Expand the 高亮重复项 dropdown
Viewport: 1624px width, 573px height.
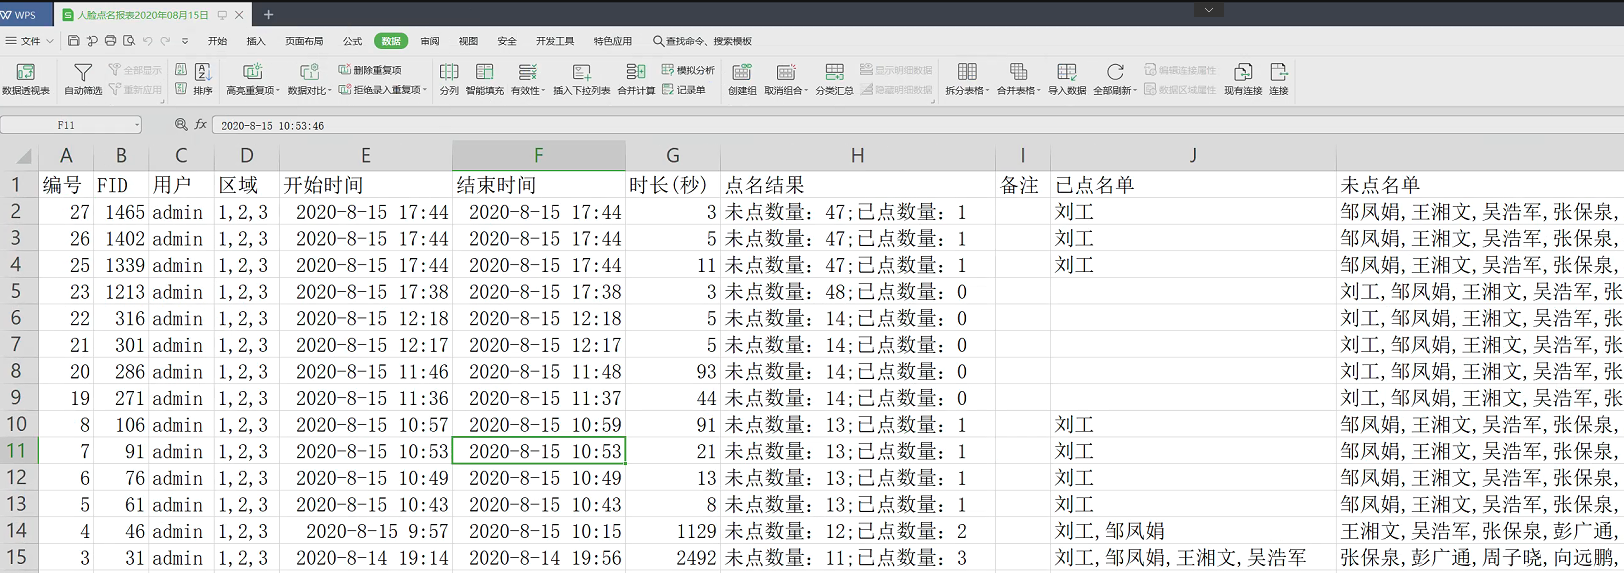coord(277,91)
